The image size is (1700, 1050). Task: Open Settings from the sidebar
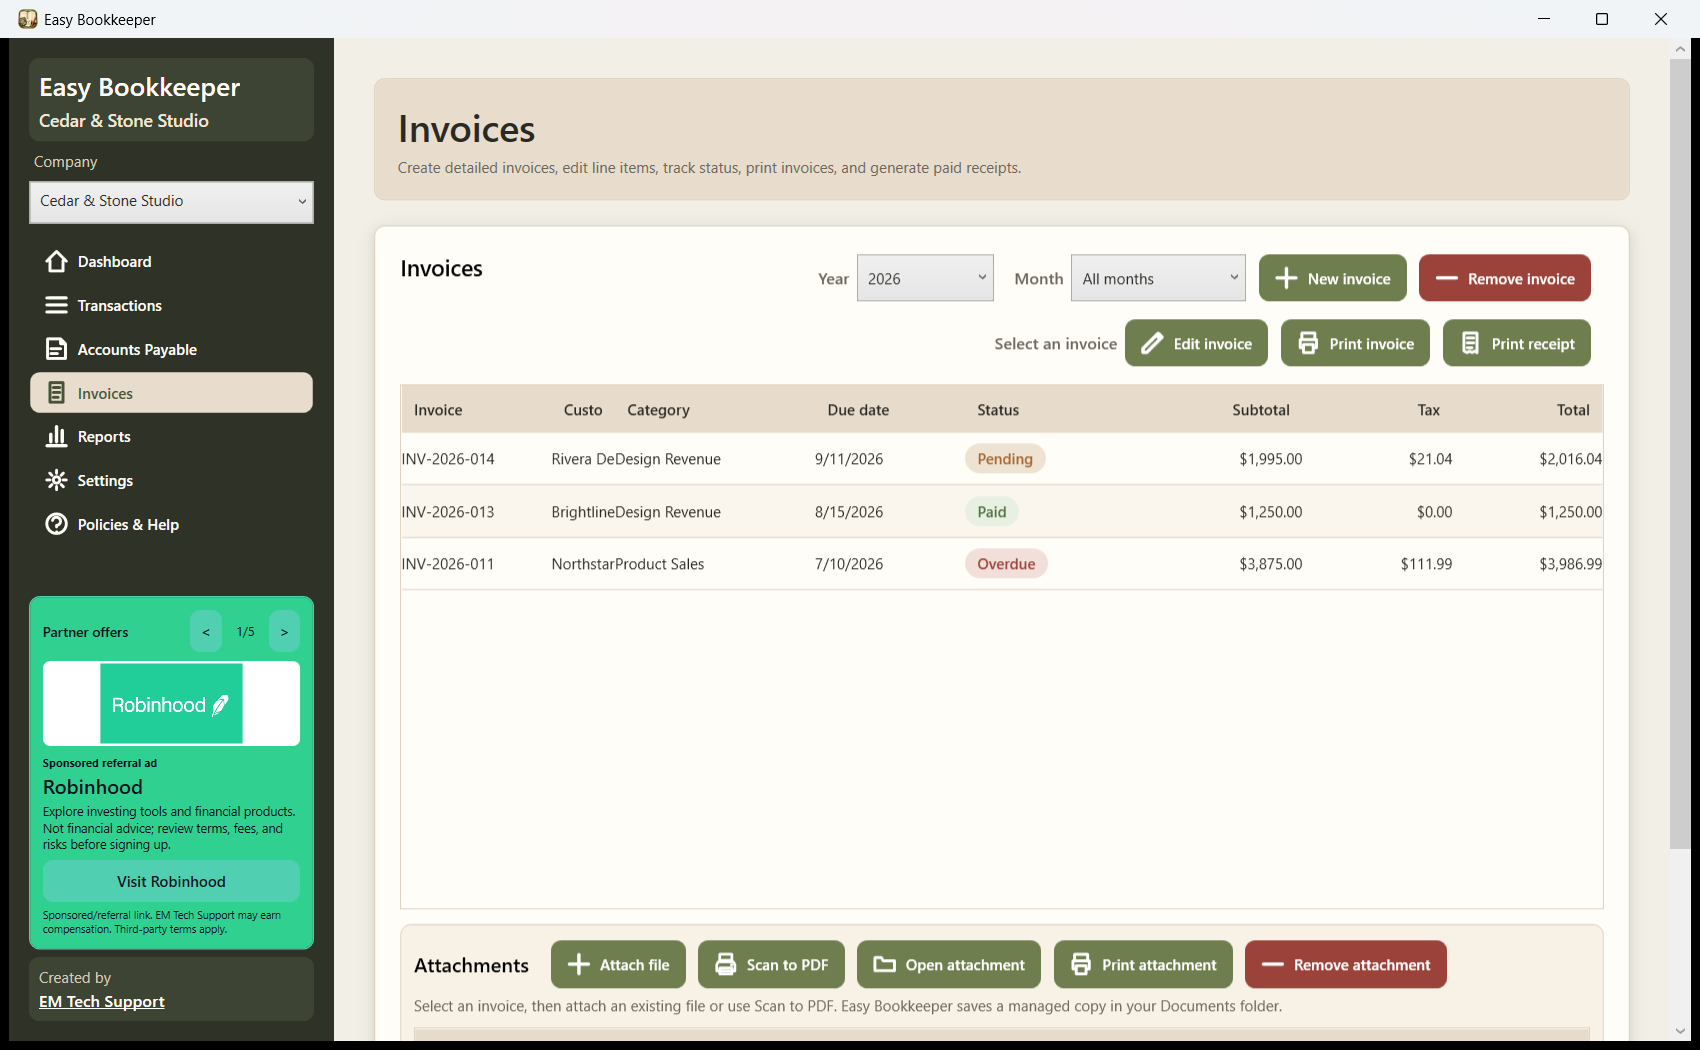pos(171,480)
